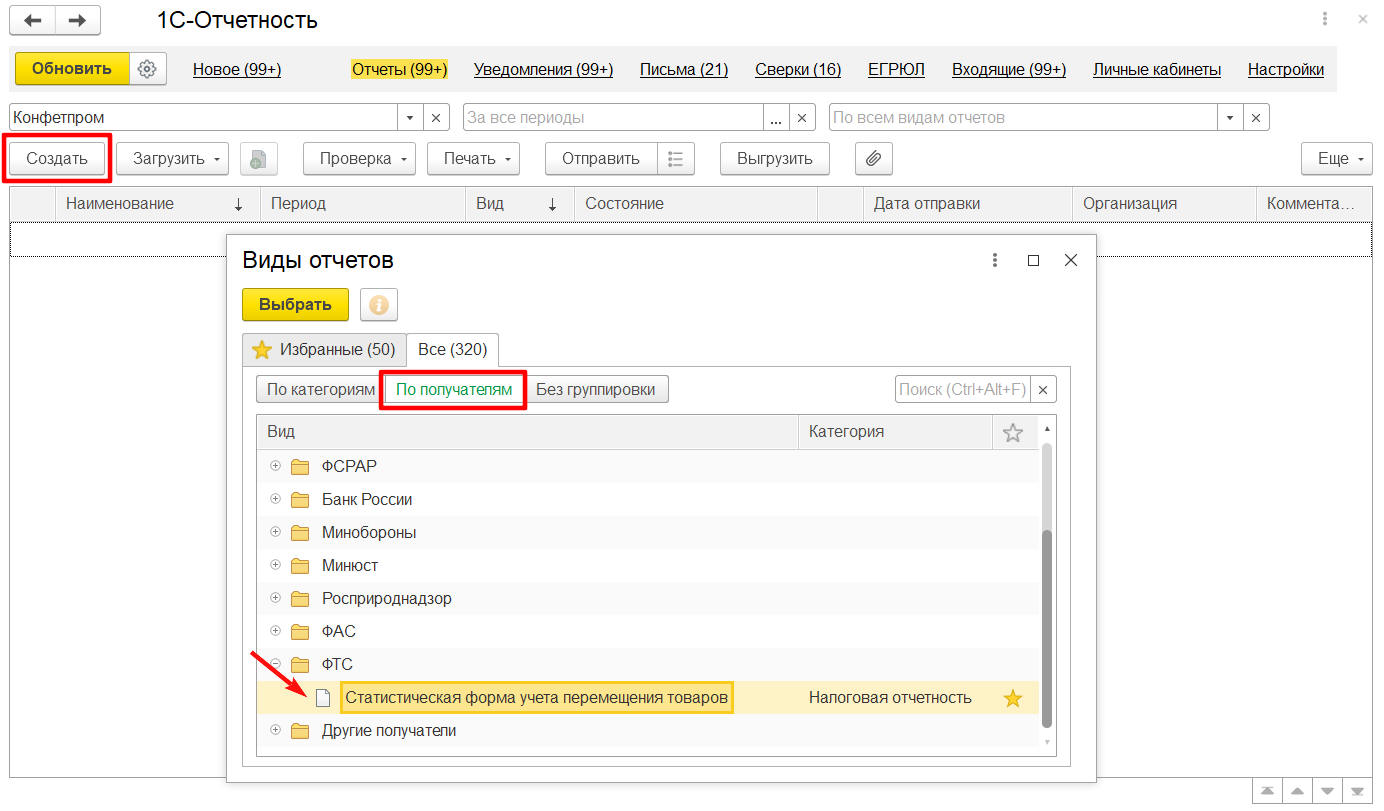Viewport: 1384px width, 811px height.
Task: Open the list icon next to Отправить
Action: click(x=676, y=158)
